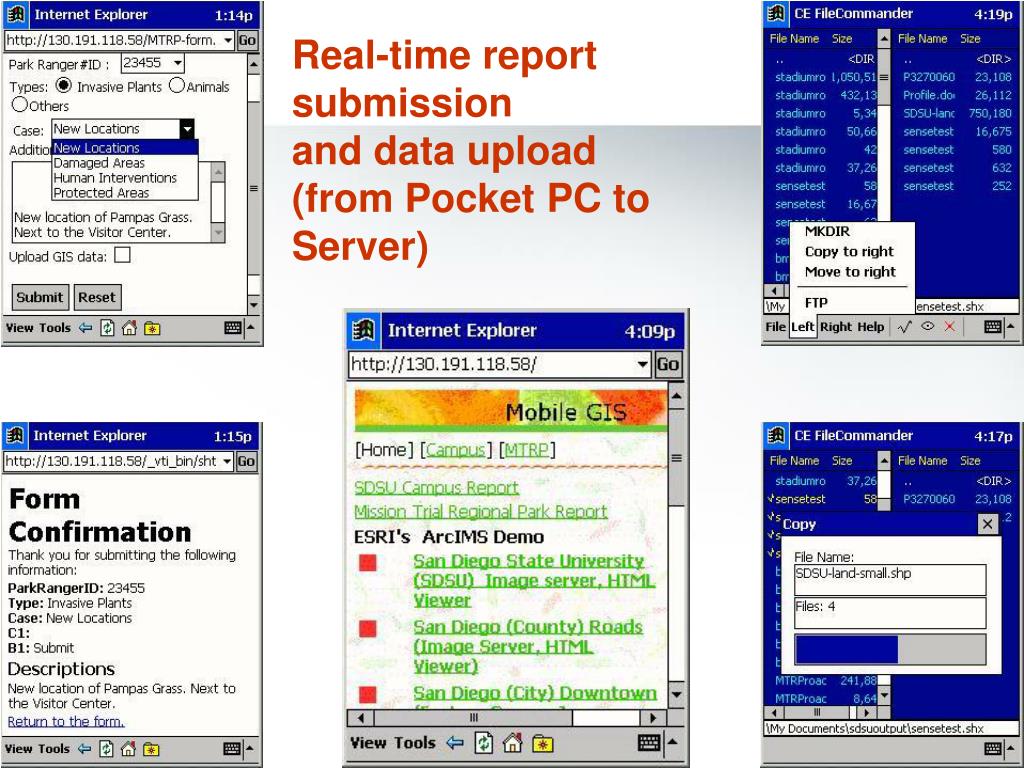Click the back arrow in the top-left Internet Explorer toolbar

pos(85,328)
